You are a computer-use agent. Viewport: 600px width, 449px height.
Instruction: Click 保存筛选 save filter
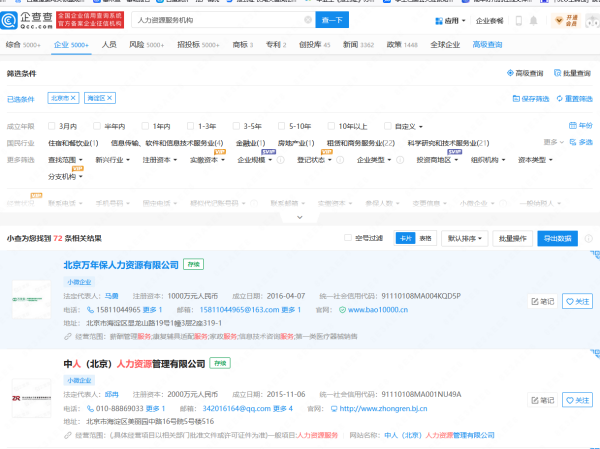click(x=531, y=99)
